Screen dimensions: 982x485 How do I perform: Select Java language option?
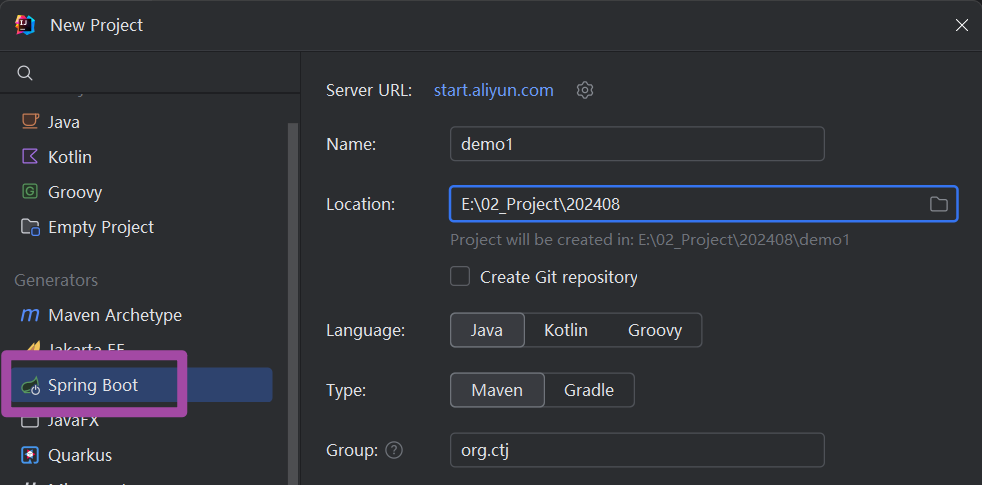pyautogui.click(x=487, y=330)
